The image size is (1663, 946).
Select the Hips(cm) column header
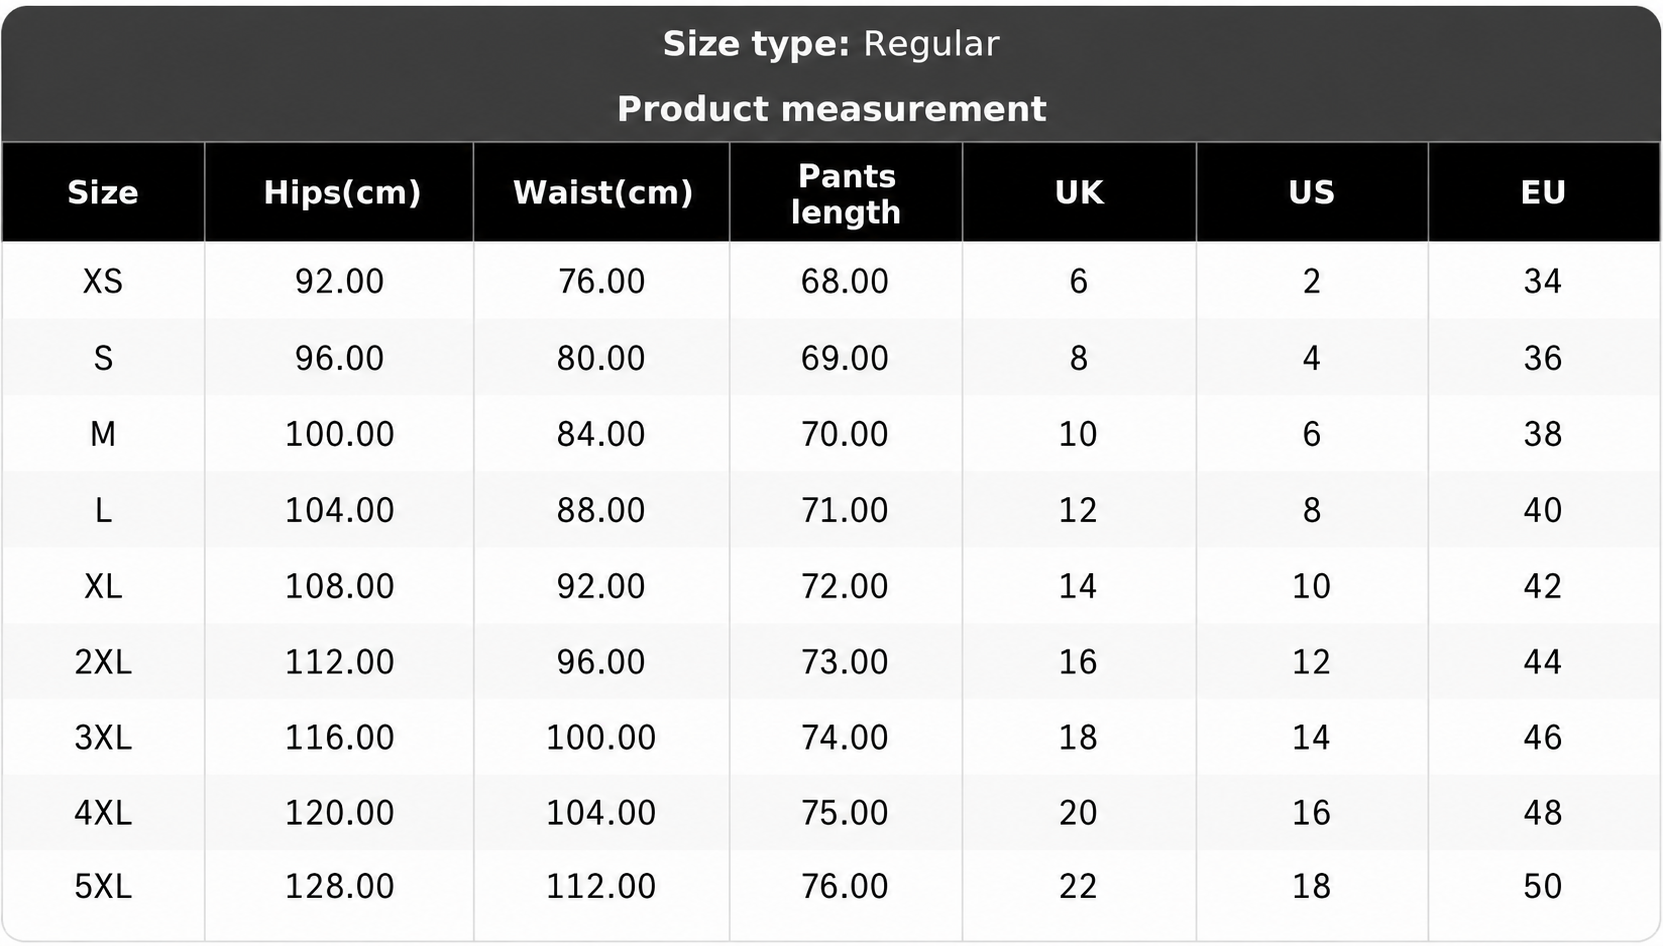point(342,192)
